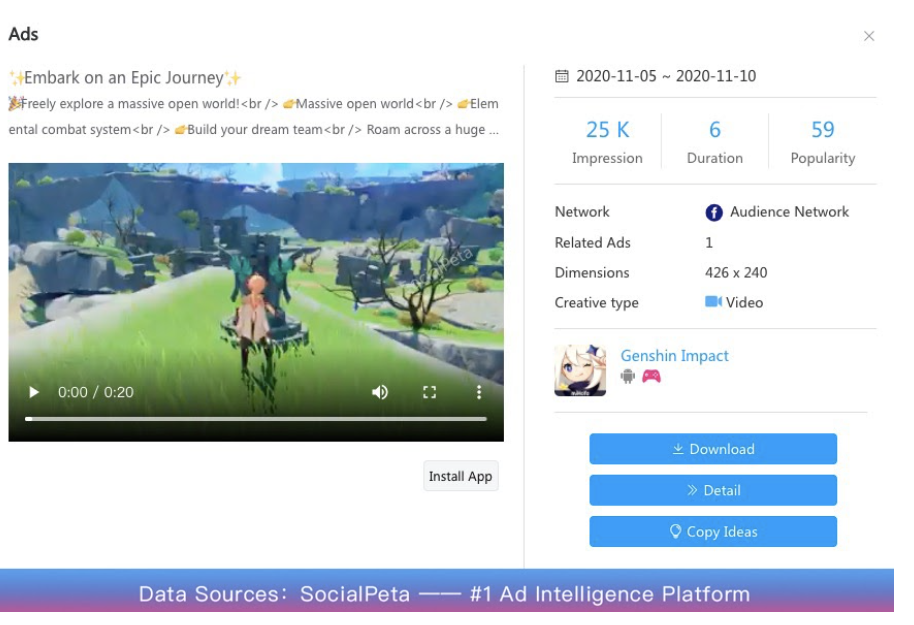Open the Genshin Impact app link
The height and width of the screenshot is (625, 914).
click(x=674, y=356)
